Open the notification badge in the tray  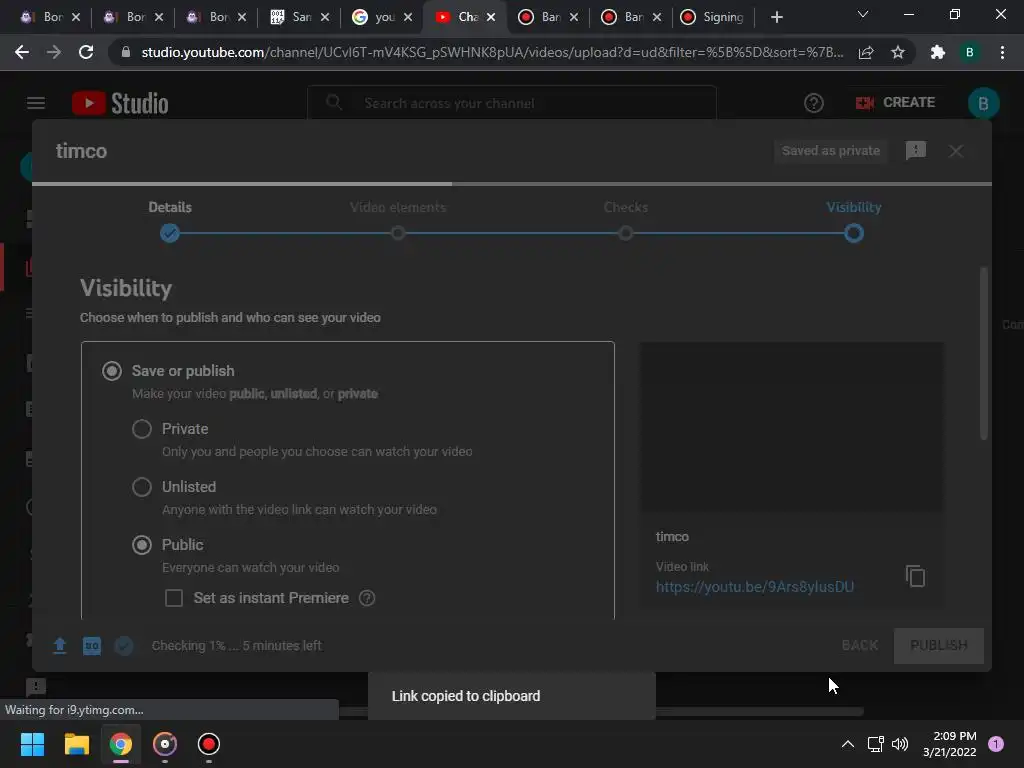click(x=996, y=744)
